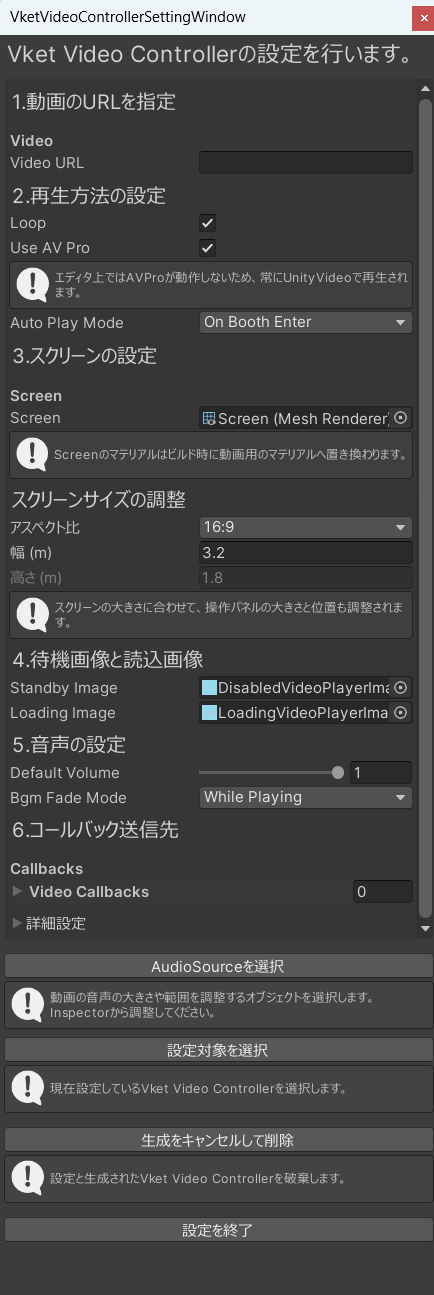The height and width of the screenshot is (1295, 434).
Task: Click the Video URL input field
Action: [306, 163]
